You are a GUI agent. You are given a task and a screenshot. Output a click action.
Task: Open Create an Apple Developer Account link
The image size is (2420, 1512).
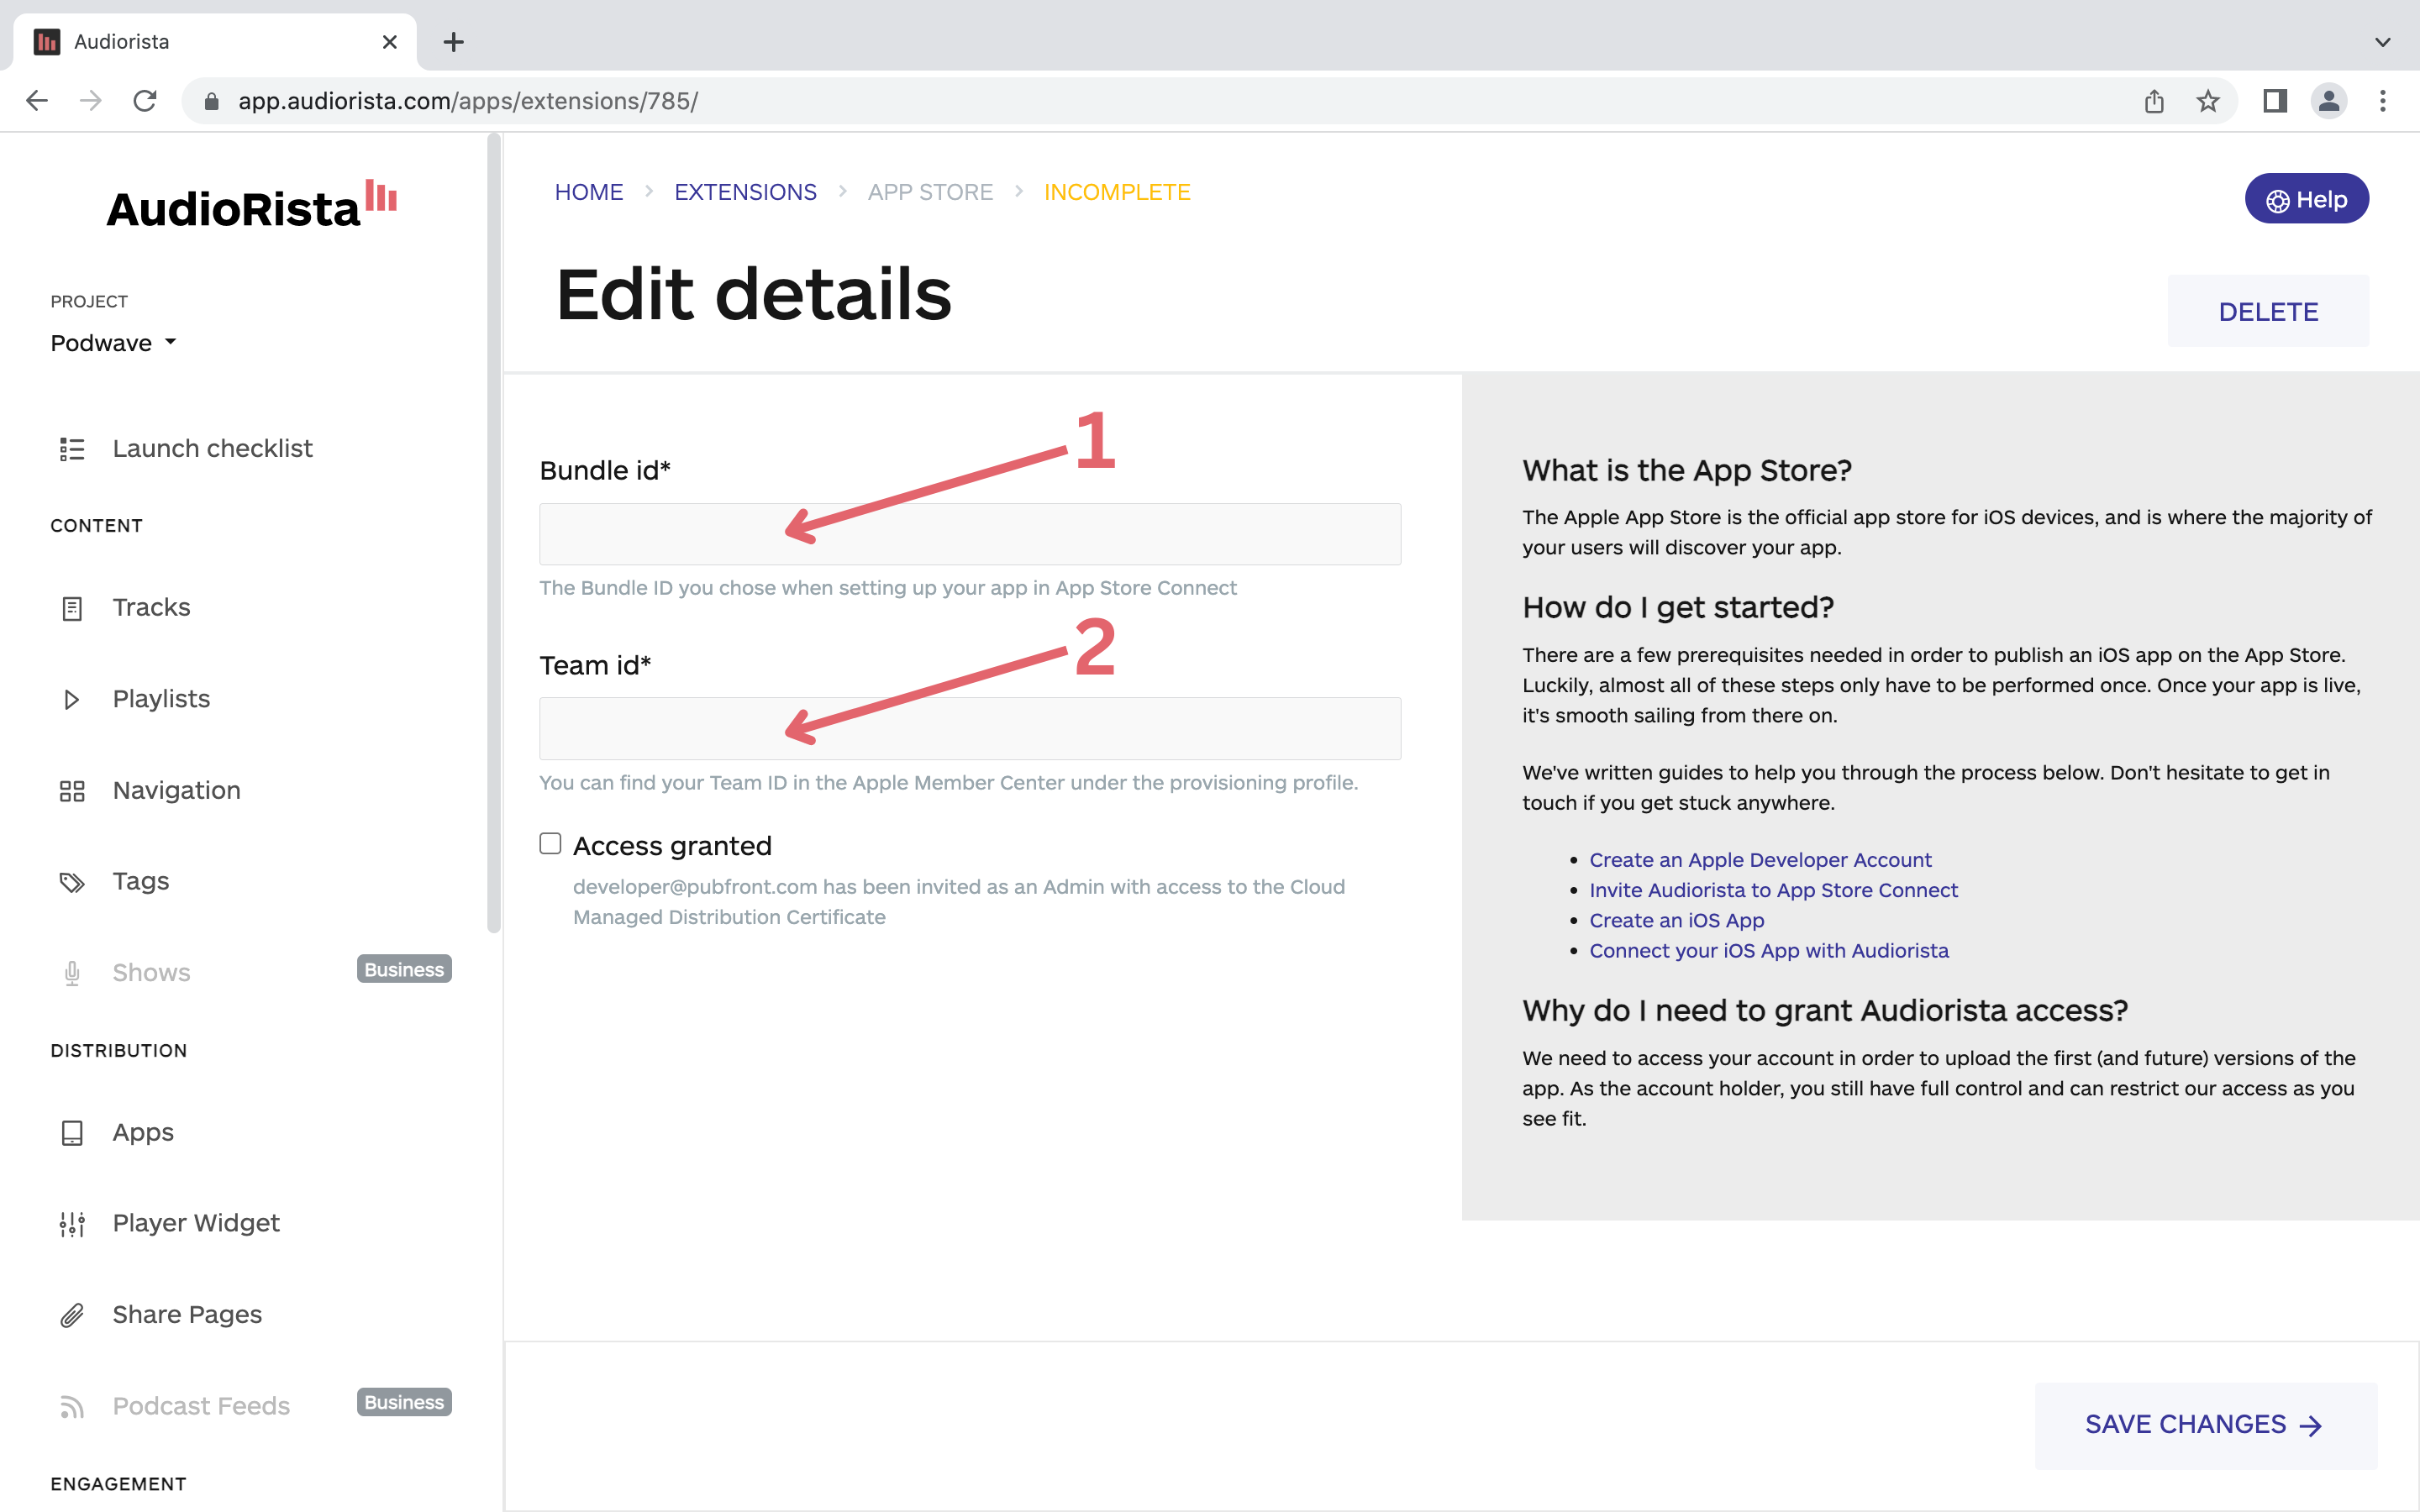click(1760, 860)
